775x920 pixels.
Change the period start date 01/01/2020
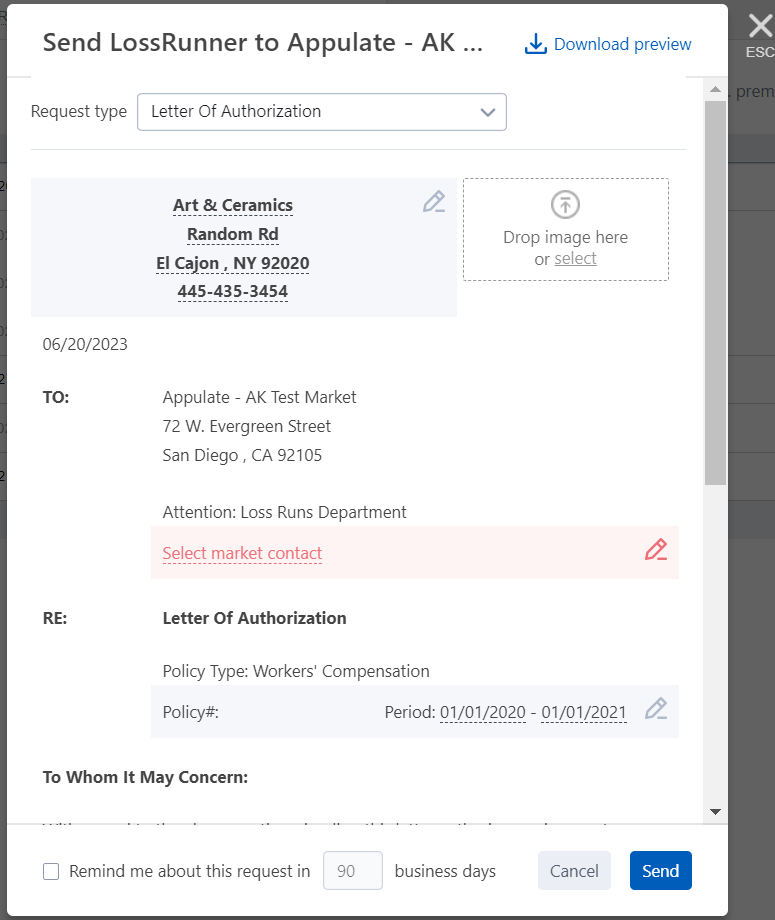482,713
